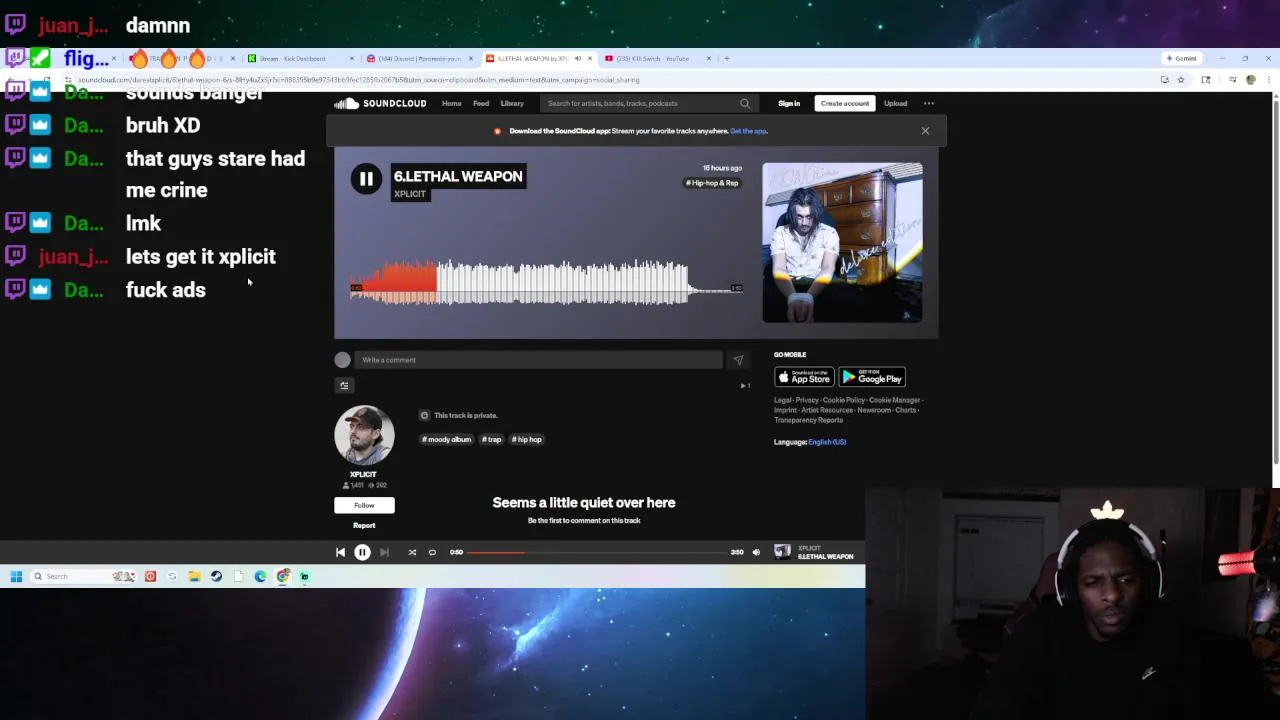
Task: Click the Sign in link
Action: pyautogui.click(x=789, y=103)
